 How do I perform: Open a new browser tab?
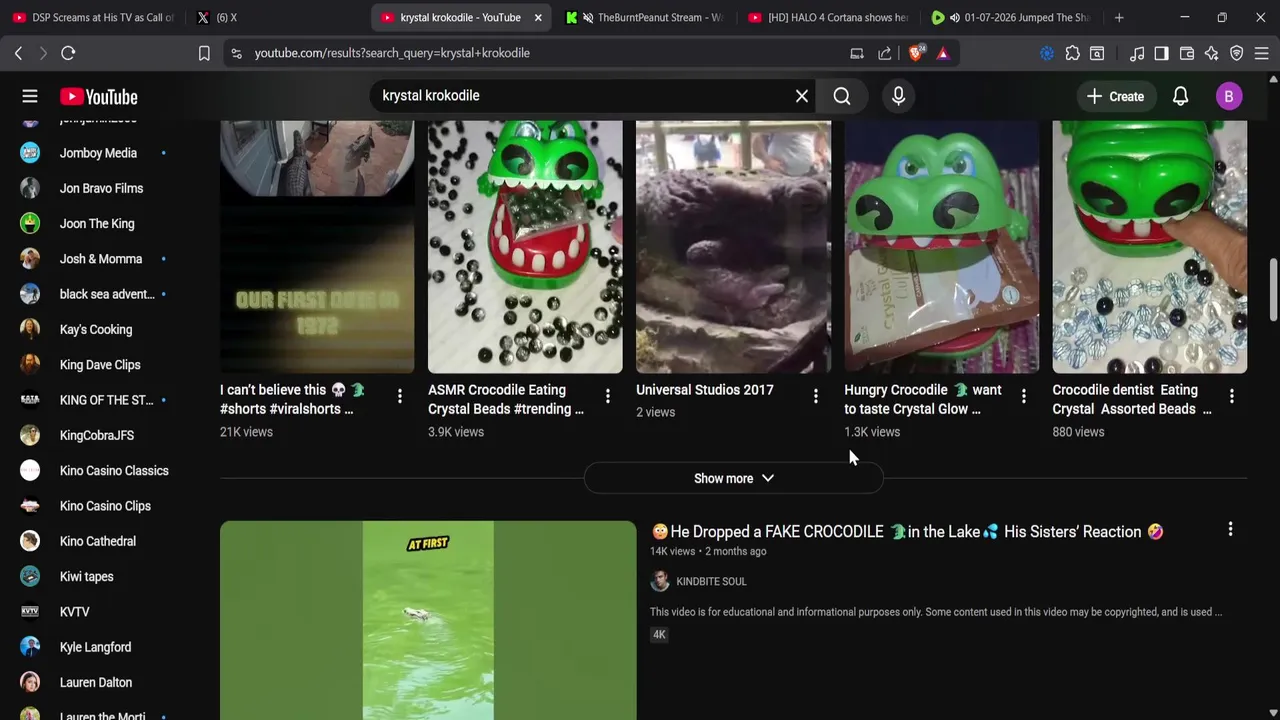[x=1119, y=17]
